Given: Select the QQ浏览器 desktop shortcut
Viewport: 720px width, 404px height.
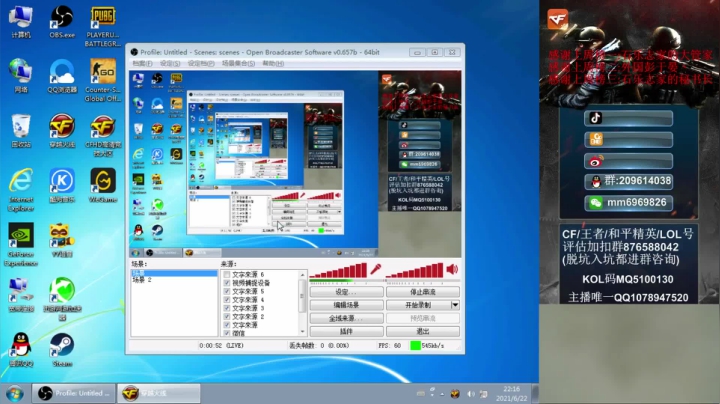Looking at the screenshot, I should (62, 76).
